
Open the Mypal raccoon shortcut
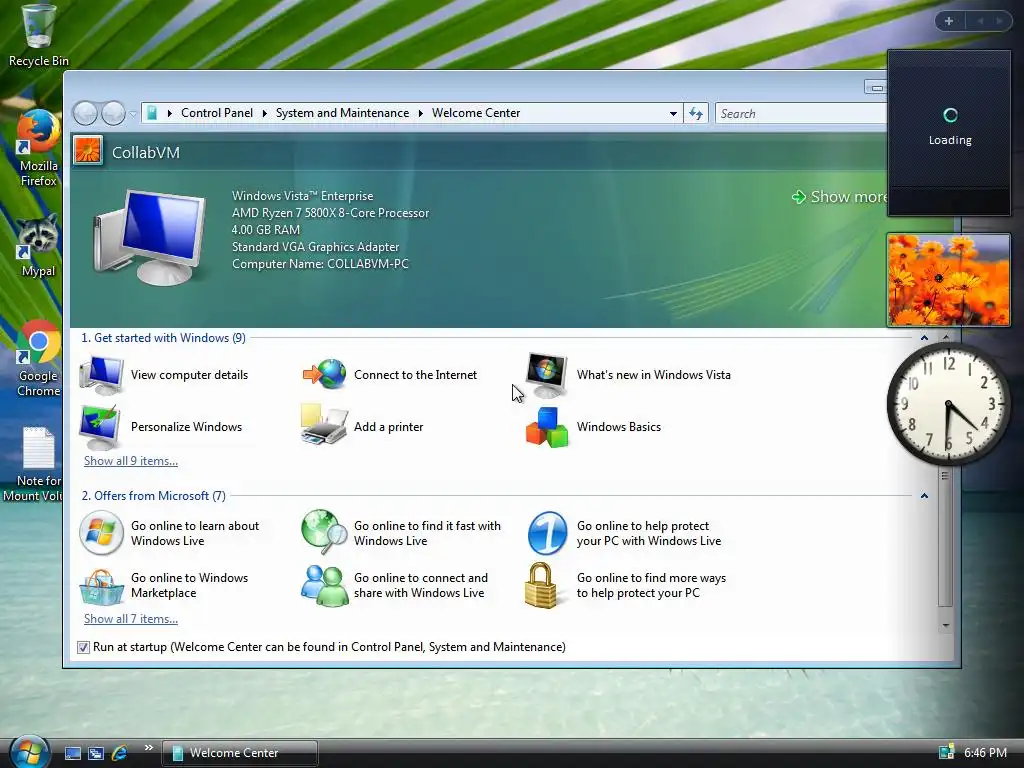pyautogui.click(x=38, y=246)
